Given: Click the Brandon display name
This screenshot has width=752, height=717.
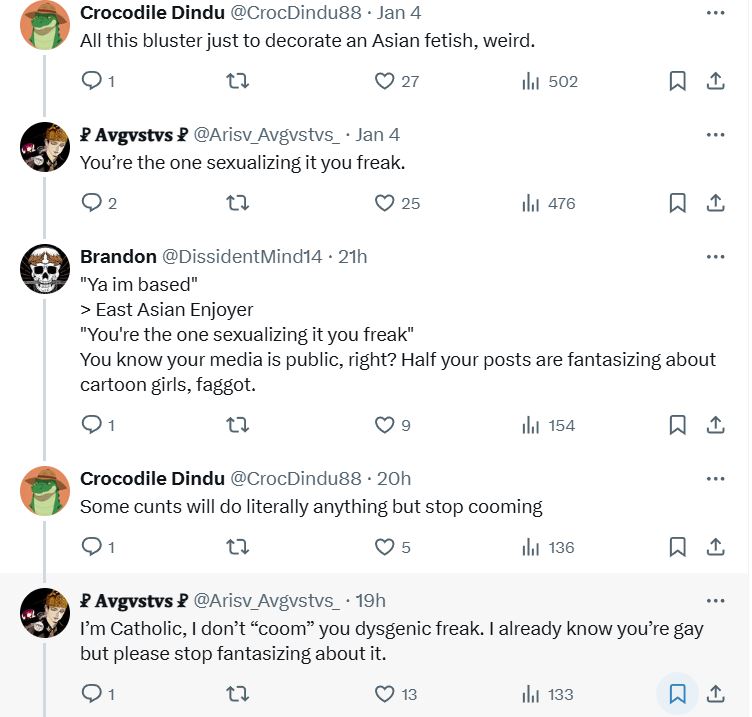Looking at the screenshot, I should click(x=118, y=257).
